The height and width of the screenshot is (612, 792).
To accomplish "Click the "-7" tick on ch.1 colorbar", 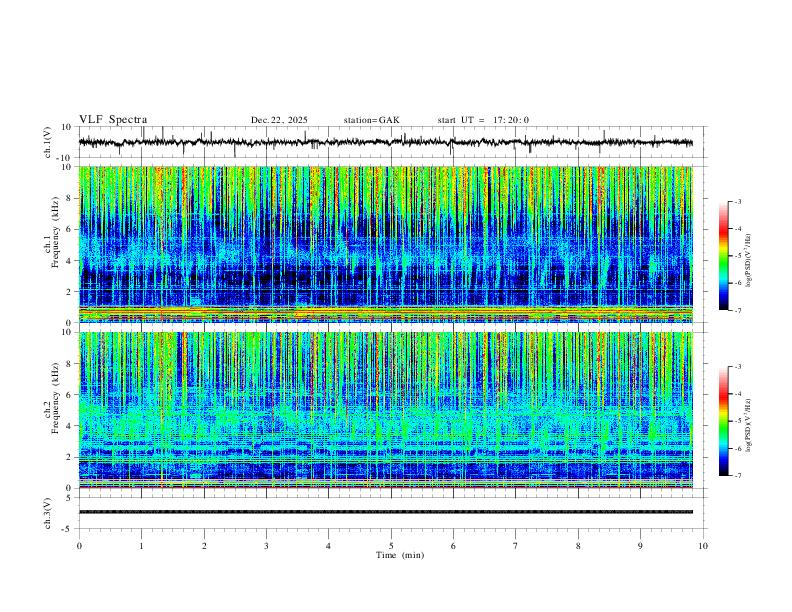I will point(737,311).
